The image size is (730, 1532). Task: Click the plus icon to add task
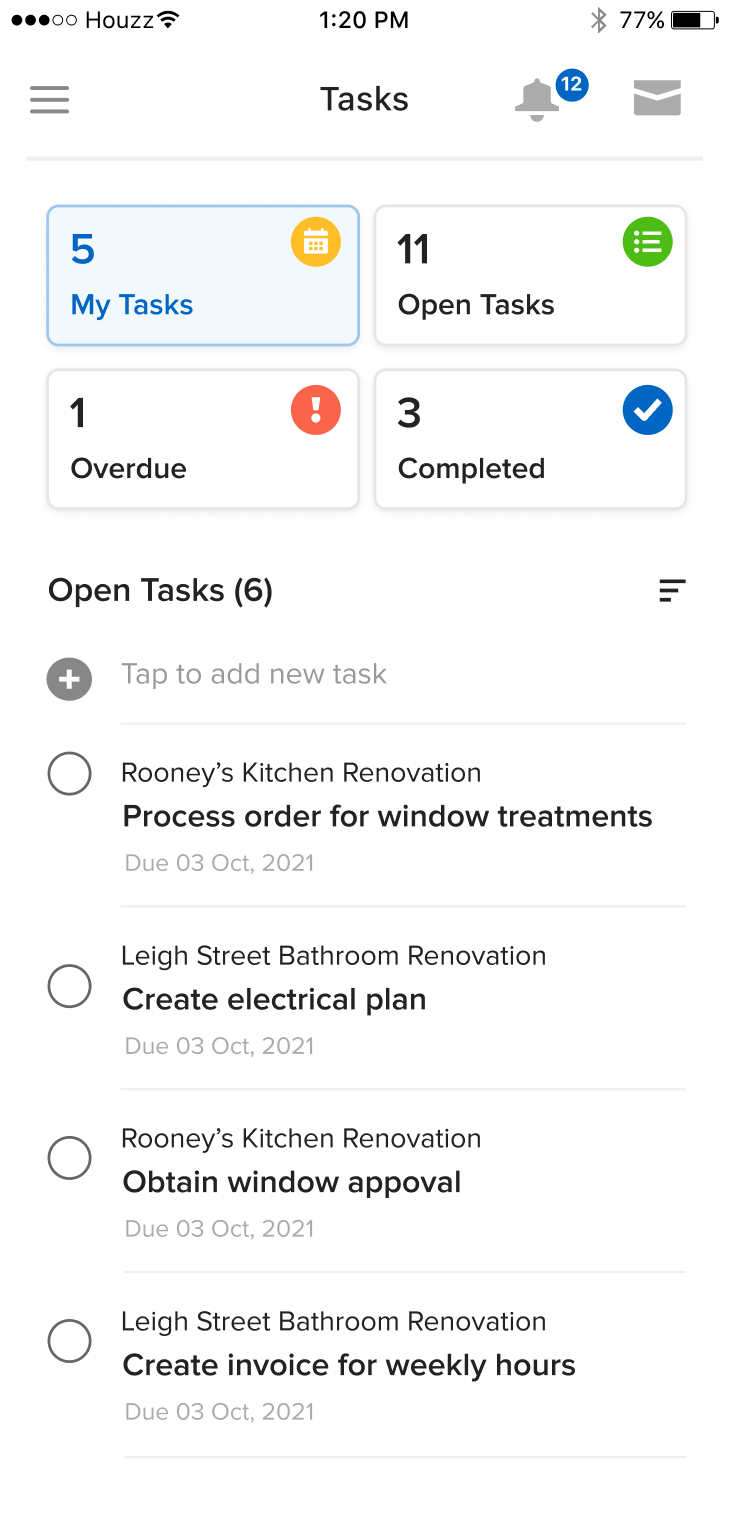(x=69, y=680)
